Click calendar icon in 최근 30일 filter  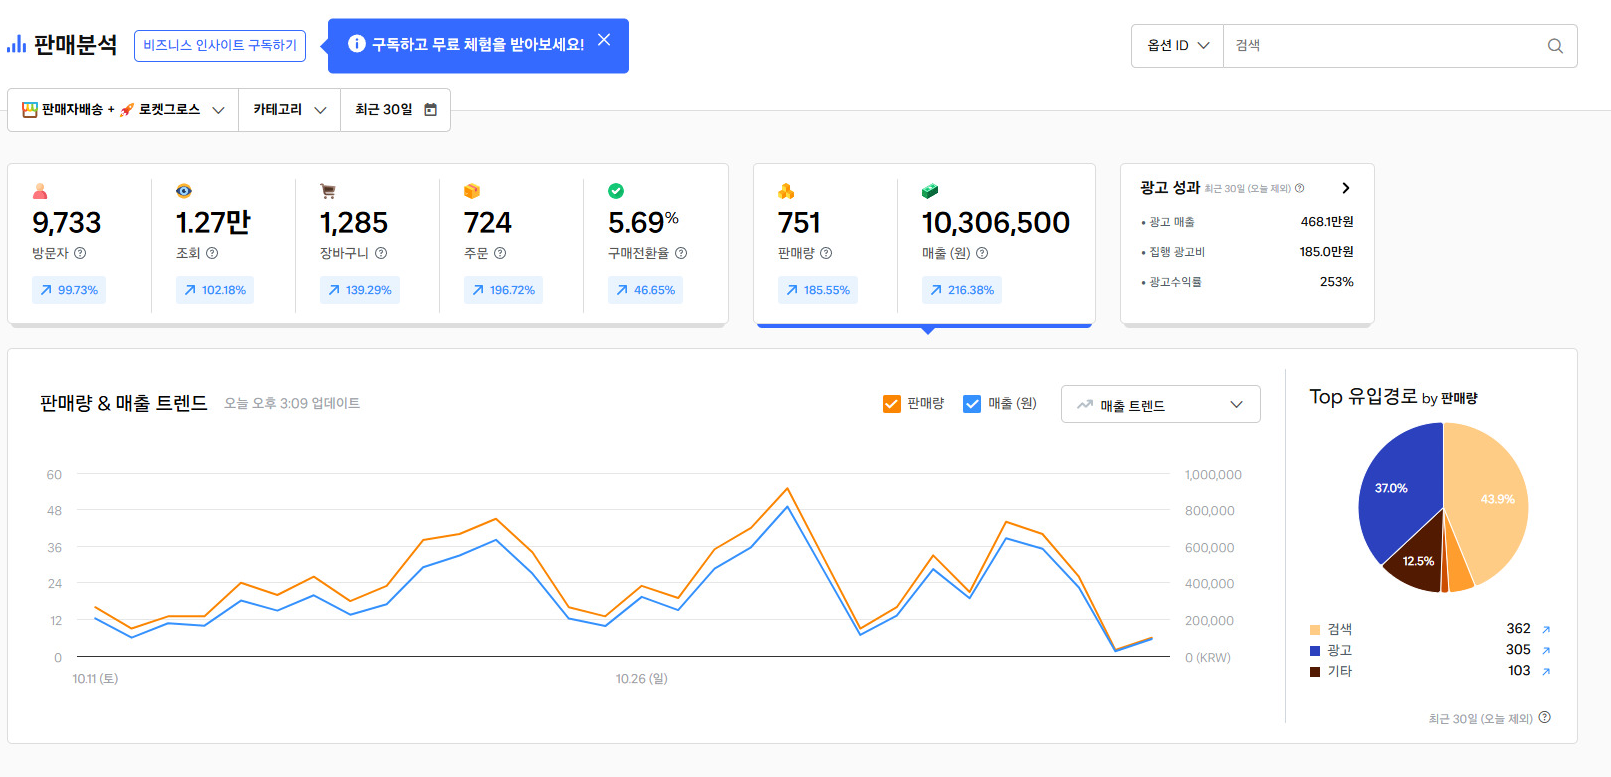(431, 110)
